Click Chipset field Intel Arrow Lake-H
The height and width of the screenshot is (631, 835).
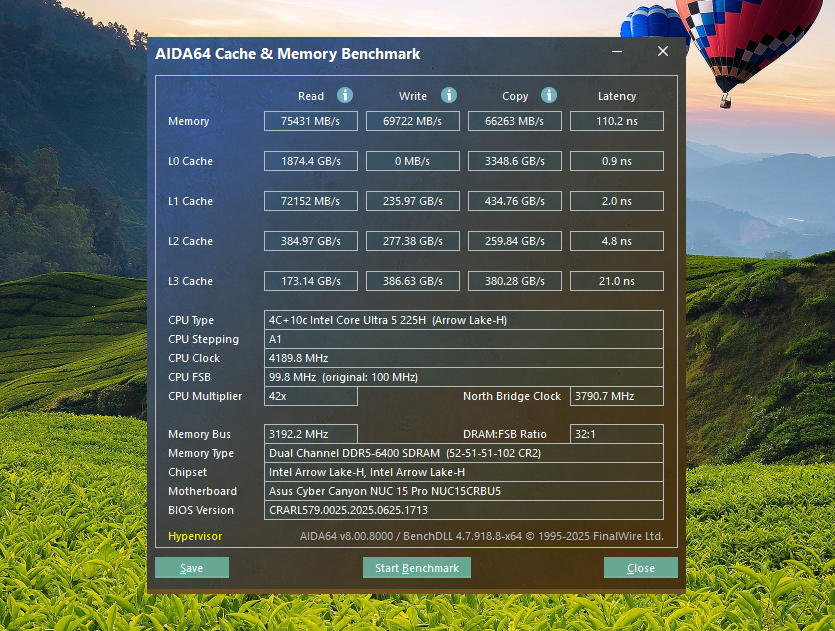pyautogui.click(x=464, y=472)
